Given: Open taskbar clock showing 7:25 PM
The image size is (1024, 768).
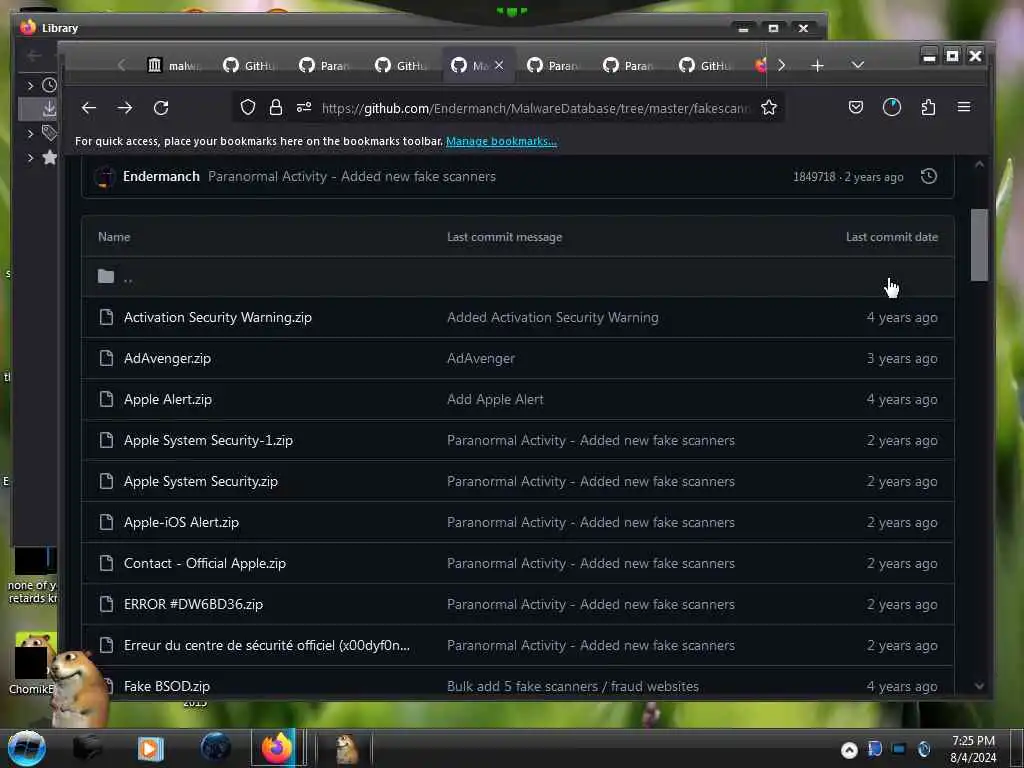Looking at the screenshot, I should 973,749.
